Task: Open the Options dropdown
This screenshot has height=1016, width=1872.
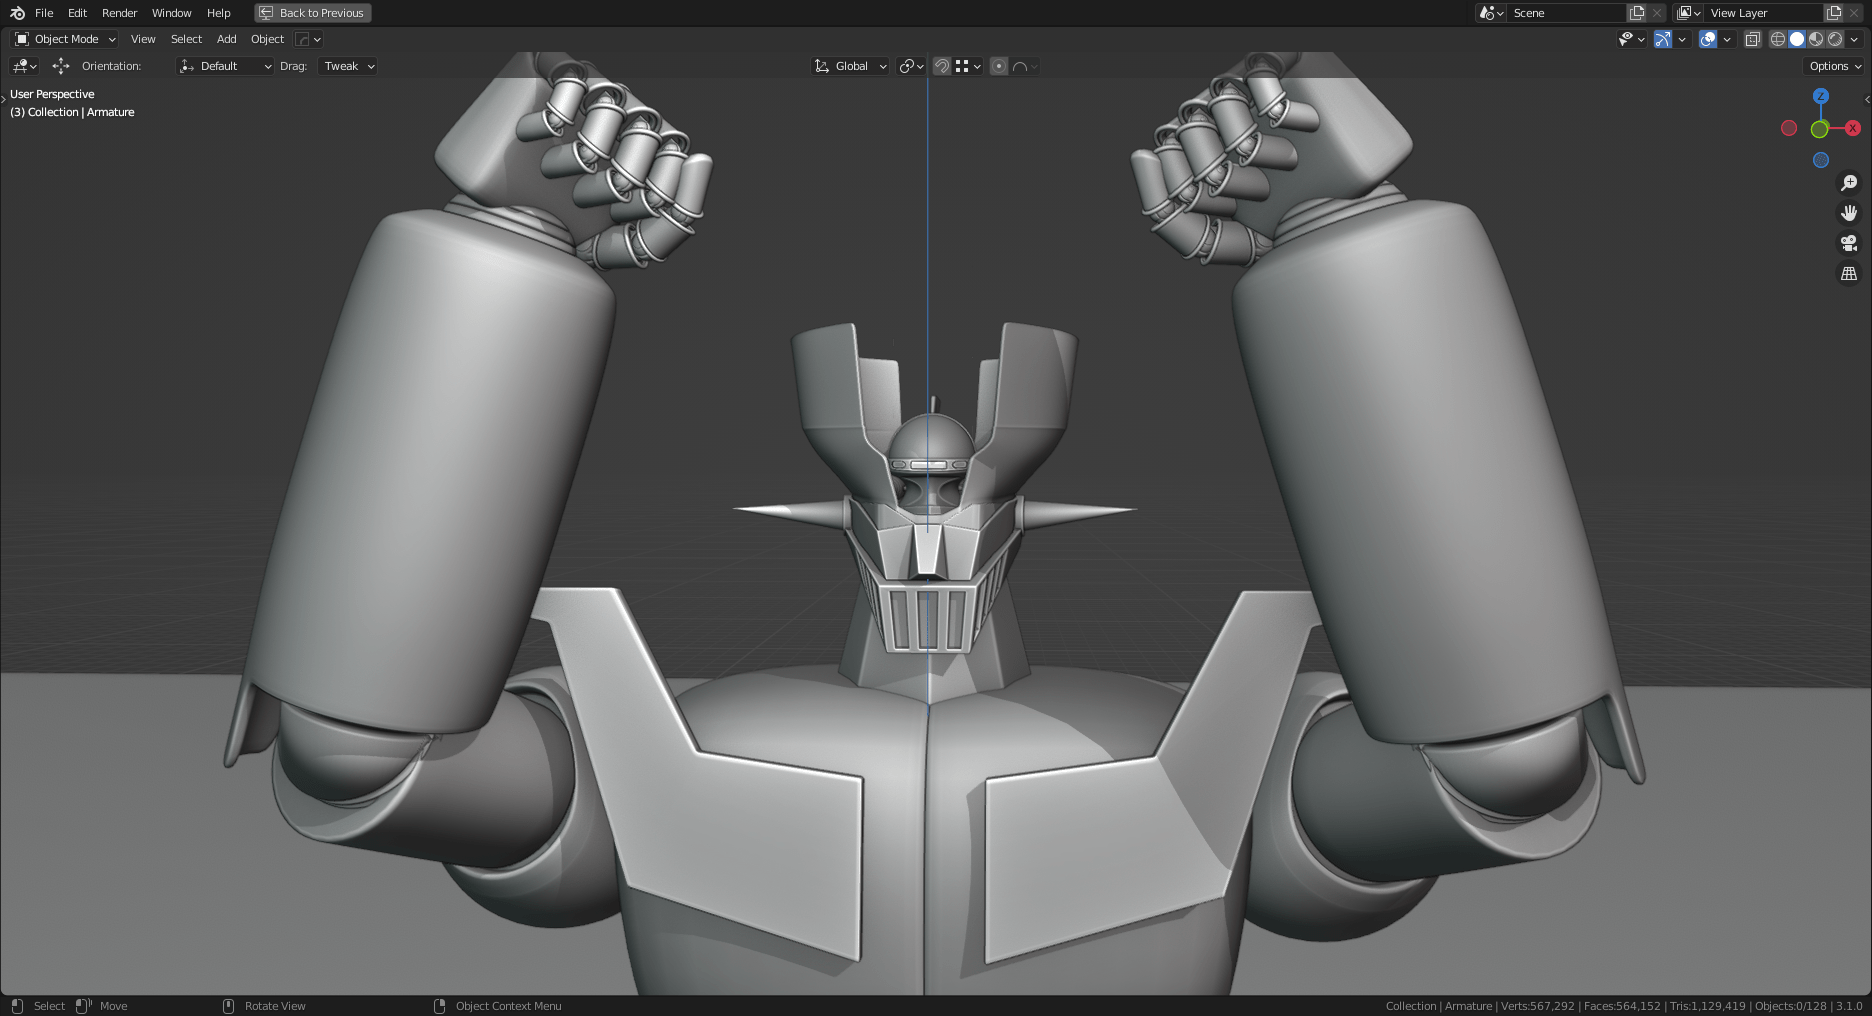Action: [x=1835, y=66]
